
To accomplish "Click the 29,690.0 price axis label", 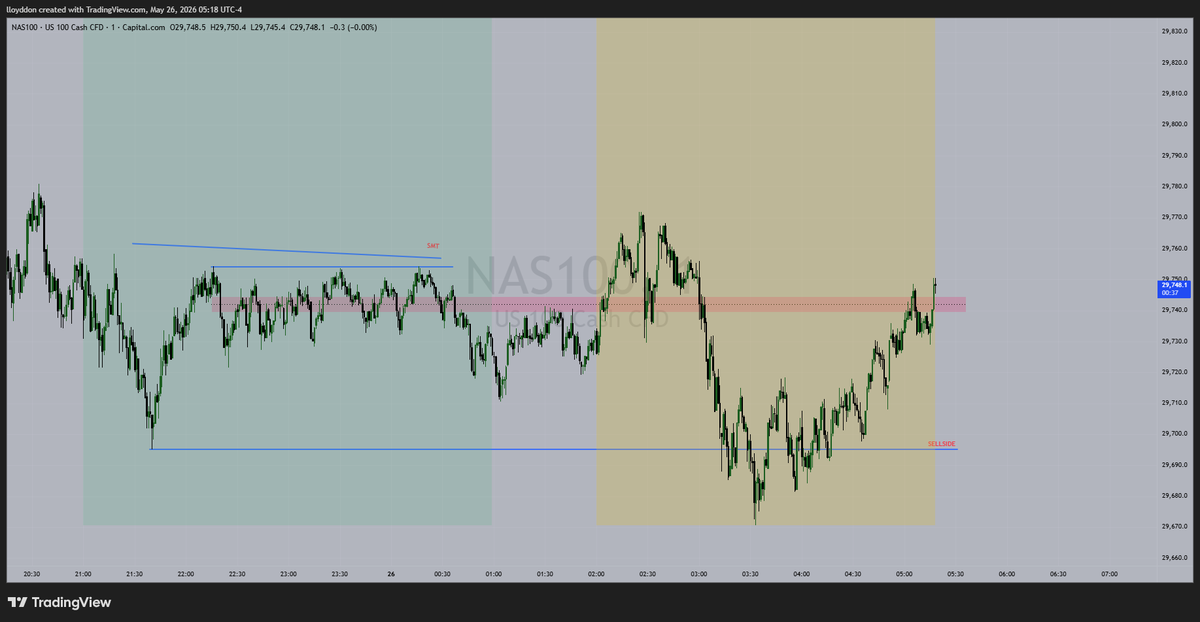I will 1173,465.
